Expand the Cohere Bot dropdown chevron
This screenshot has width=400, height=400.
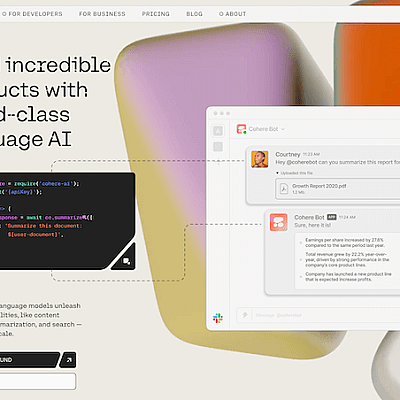coord(283,129)
